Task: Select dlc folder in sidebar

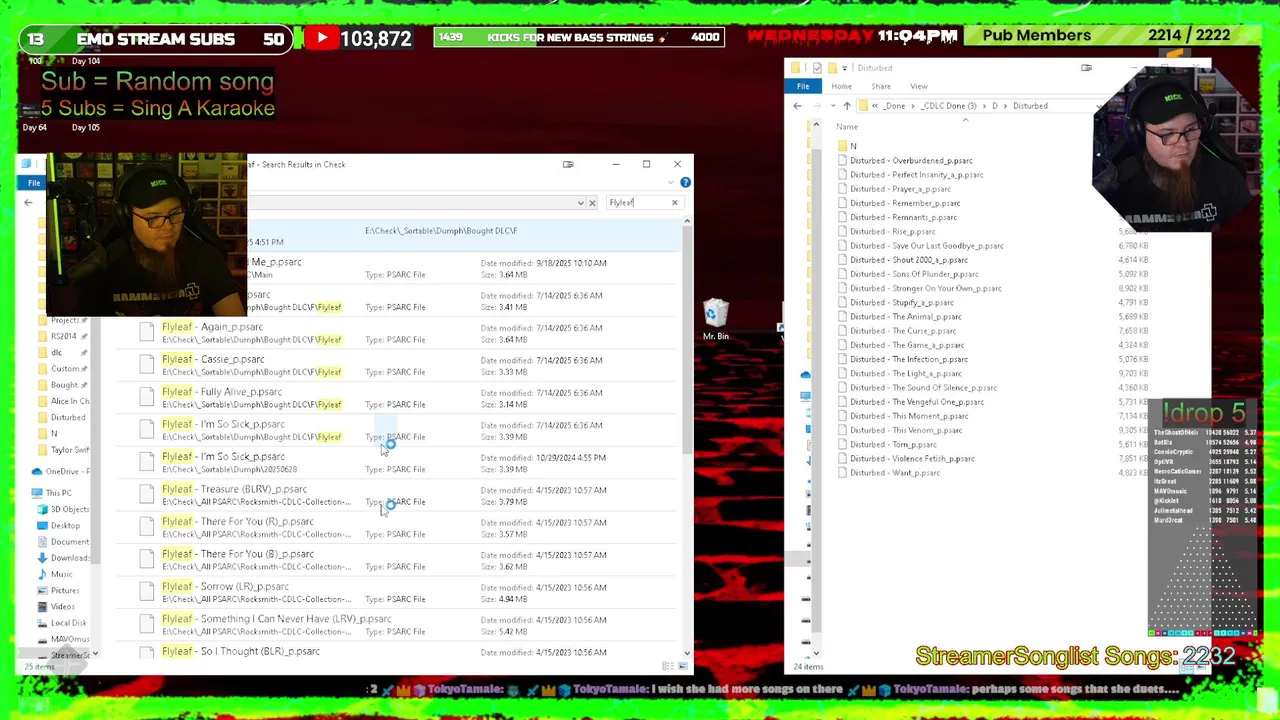Action: 57,352
